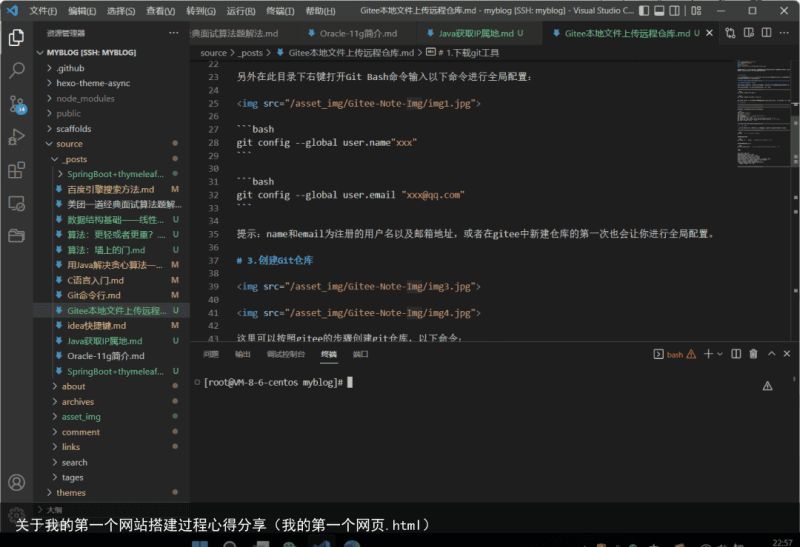Open the 文件(F) menu
The image size is (800, 547).
pyautogui.click(x=43, y=11)
